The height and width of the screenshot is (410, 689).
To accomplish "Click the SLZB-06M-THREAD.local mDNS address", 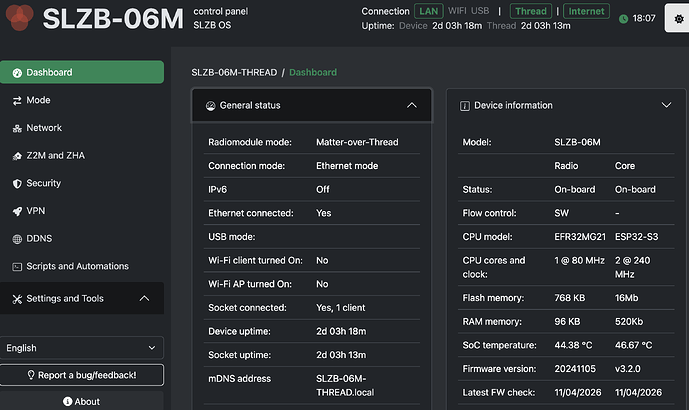I will point(345,386).
